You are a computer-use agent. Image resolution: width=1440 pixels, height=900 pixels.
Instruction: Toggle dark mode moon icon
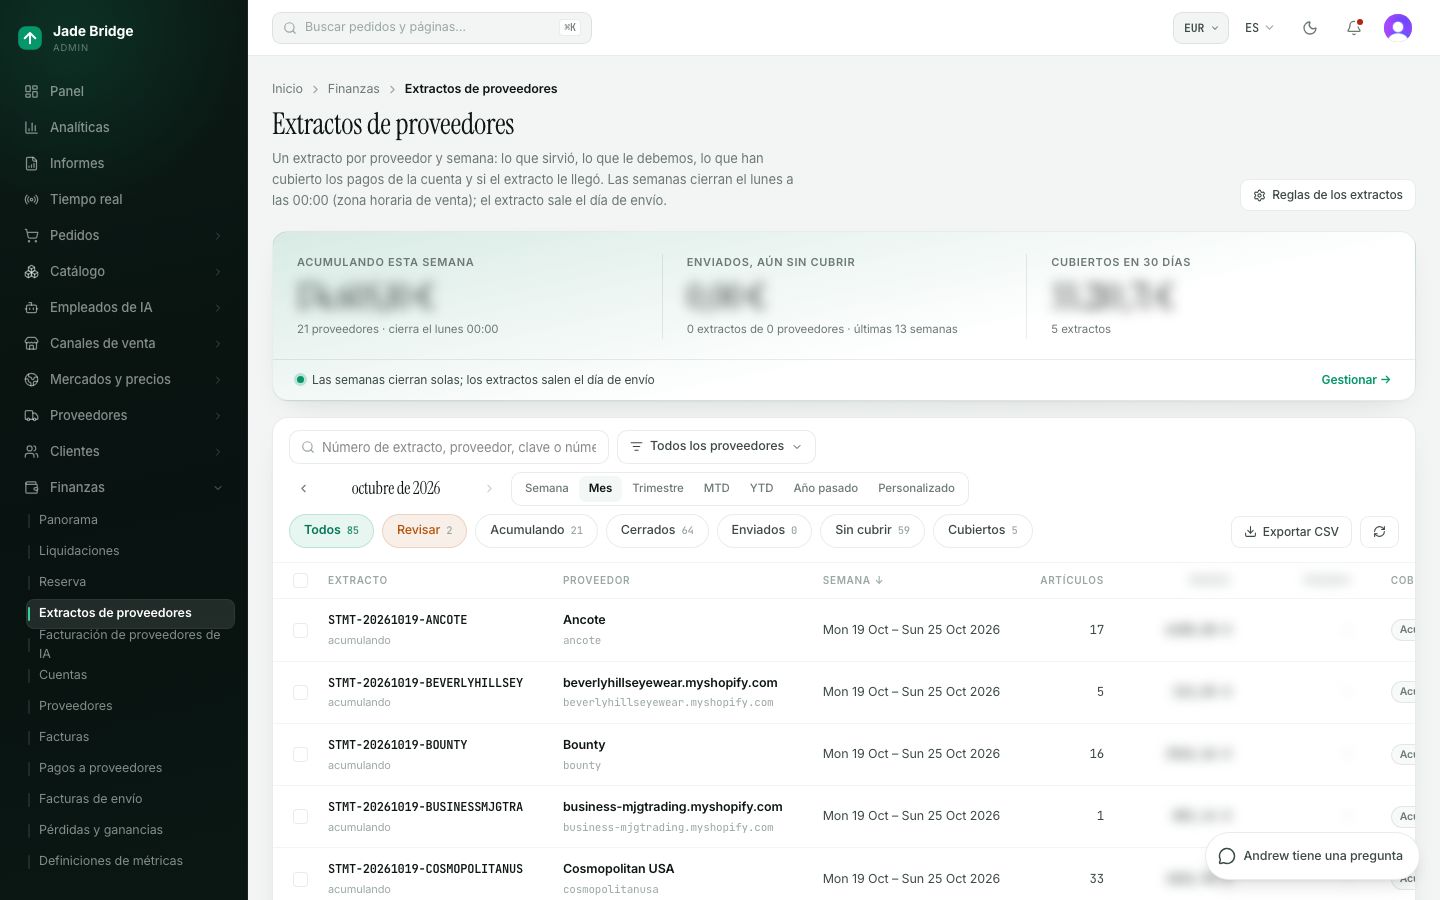click(1310, 28)
